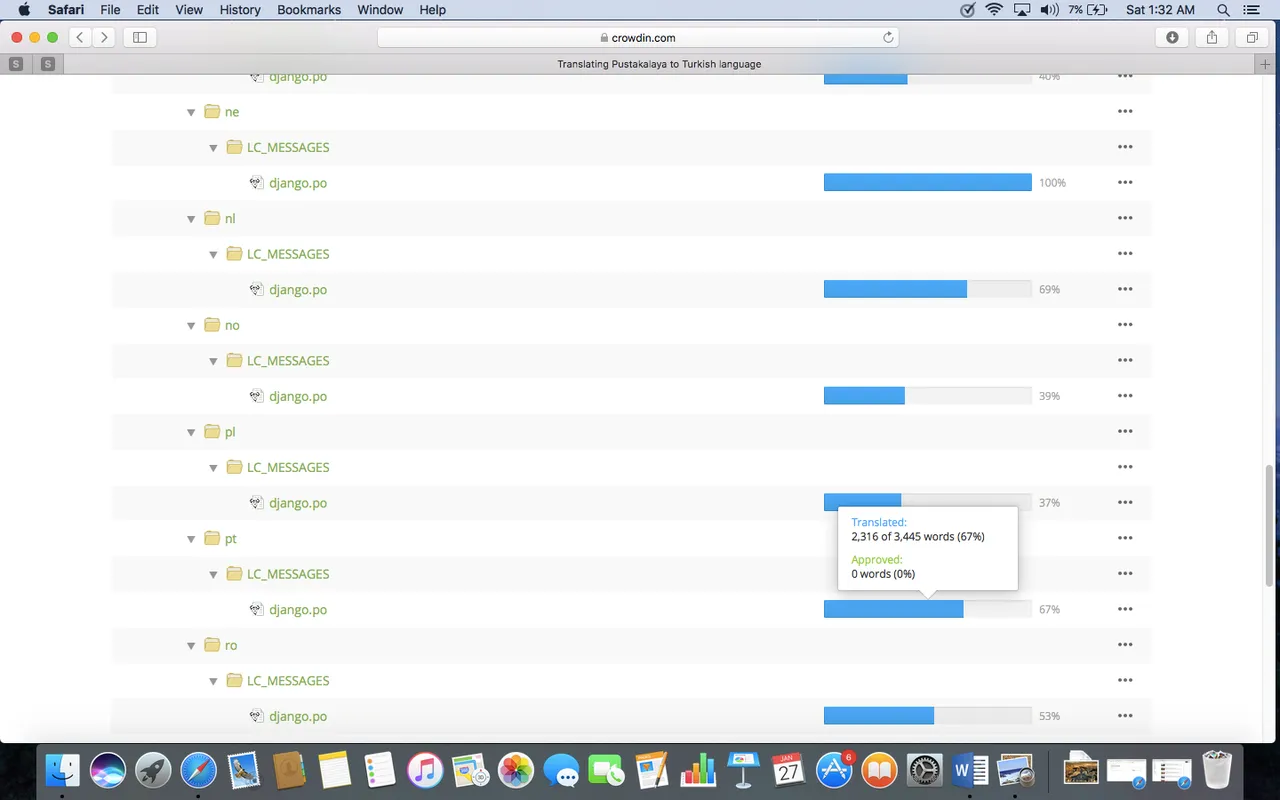
Task: Click the page vertical scrollbar
Action: tap(1270, 526)
